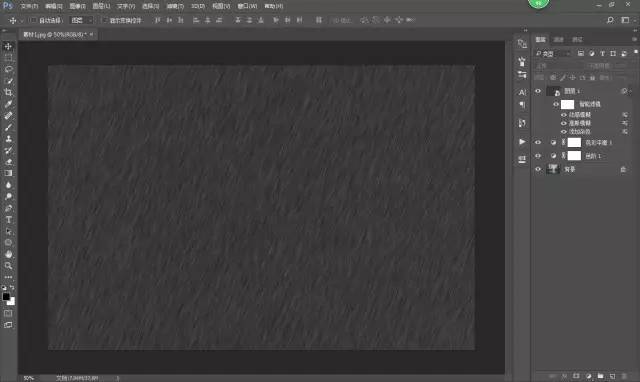640x382 pixels.
Task: Toggle visibility of the smart filters mask
Action: coord(556,104)
